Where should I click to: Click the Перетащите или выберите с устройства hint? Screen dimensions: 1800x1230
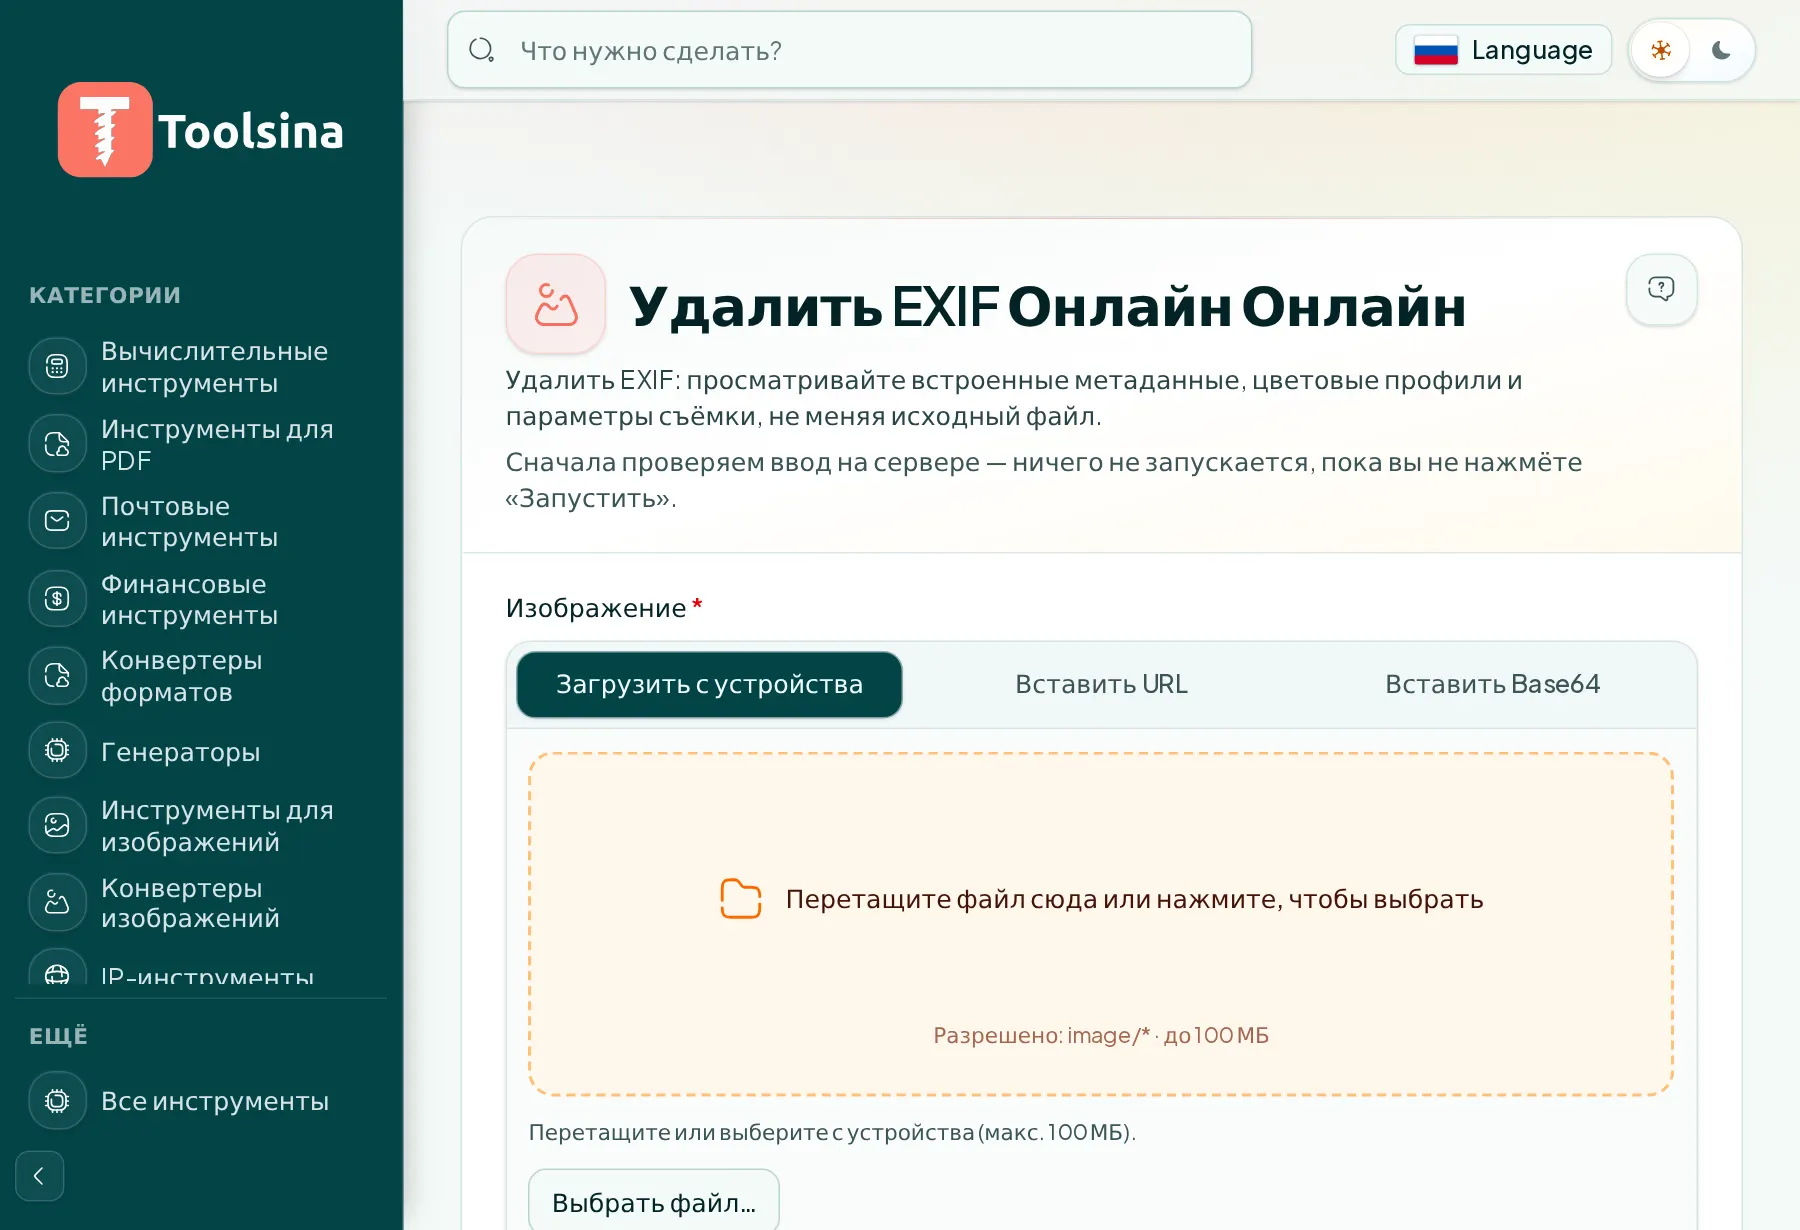point(832,1132)
